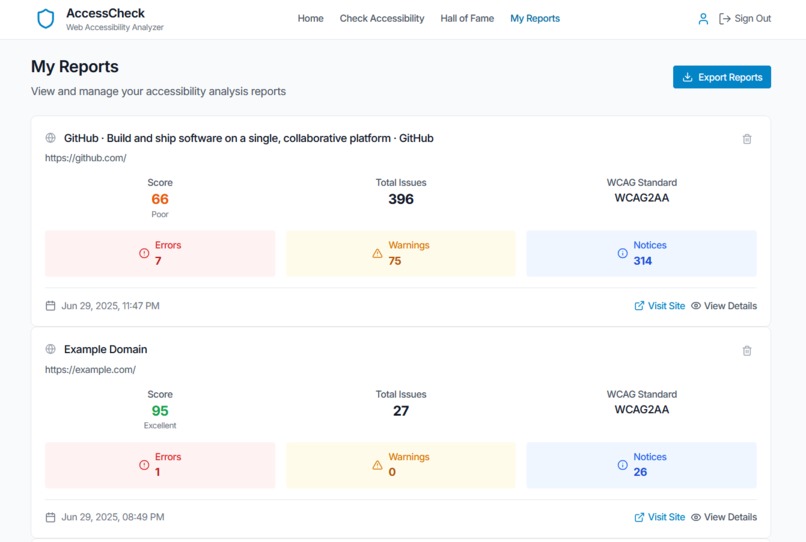This screenshot has width=806, height=542.
Task: Click the Example Domain report title
Action: pos(105,350)
